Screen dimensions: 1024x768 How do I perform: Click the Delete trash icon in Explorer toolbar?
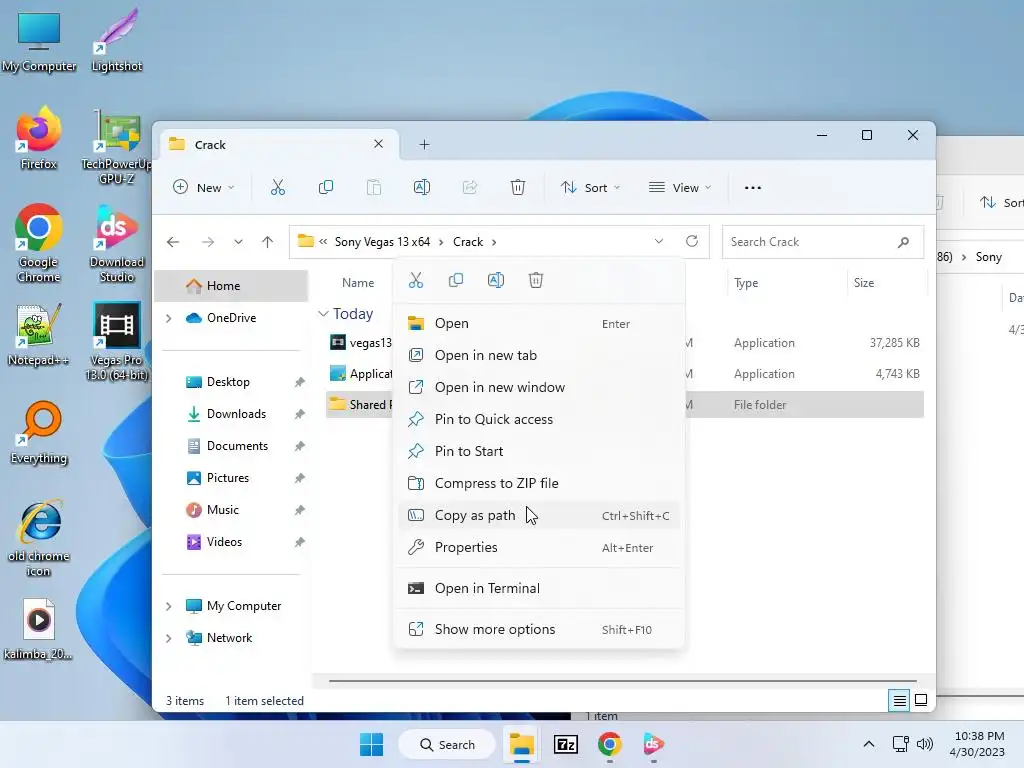pyautogui.click(x=517, y=187)
